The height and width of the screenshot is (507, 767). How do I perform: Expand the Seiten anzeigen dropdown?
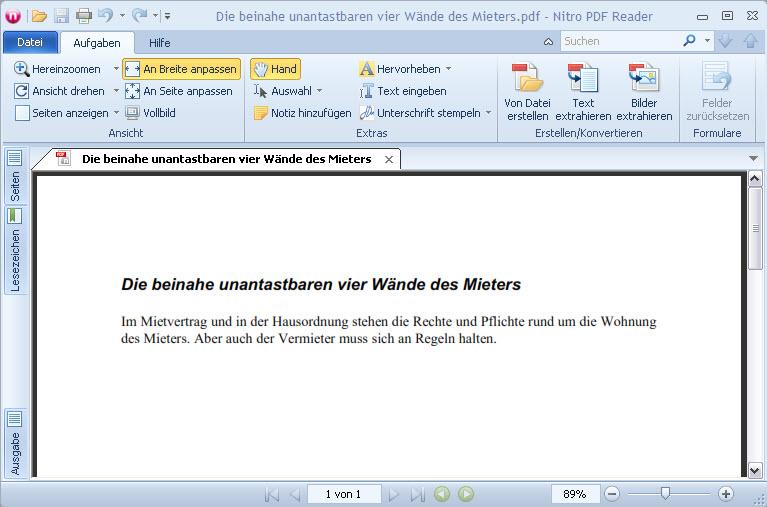116,113
